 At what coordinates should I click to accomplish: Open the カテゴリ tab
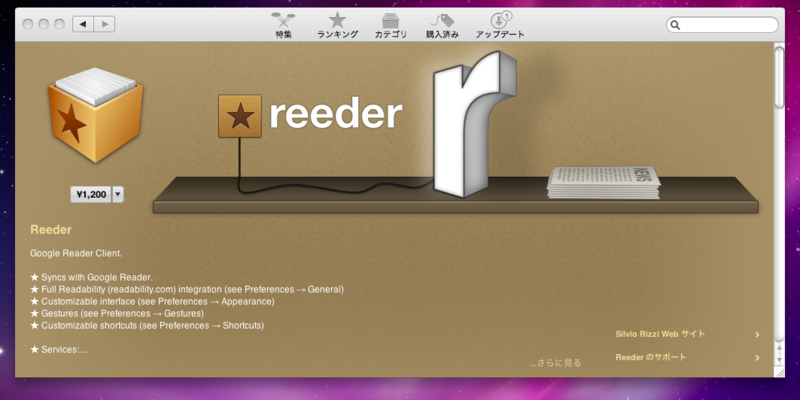[x=391, y=26]
